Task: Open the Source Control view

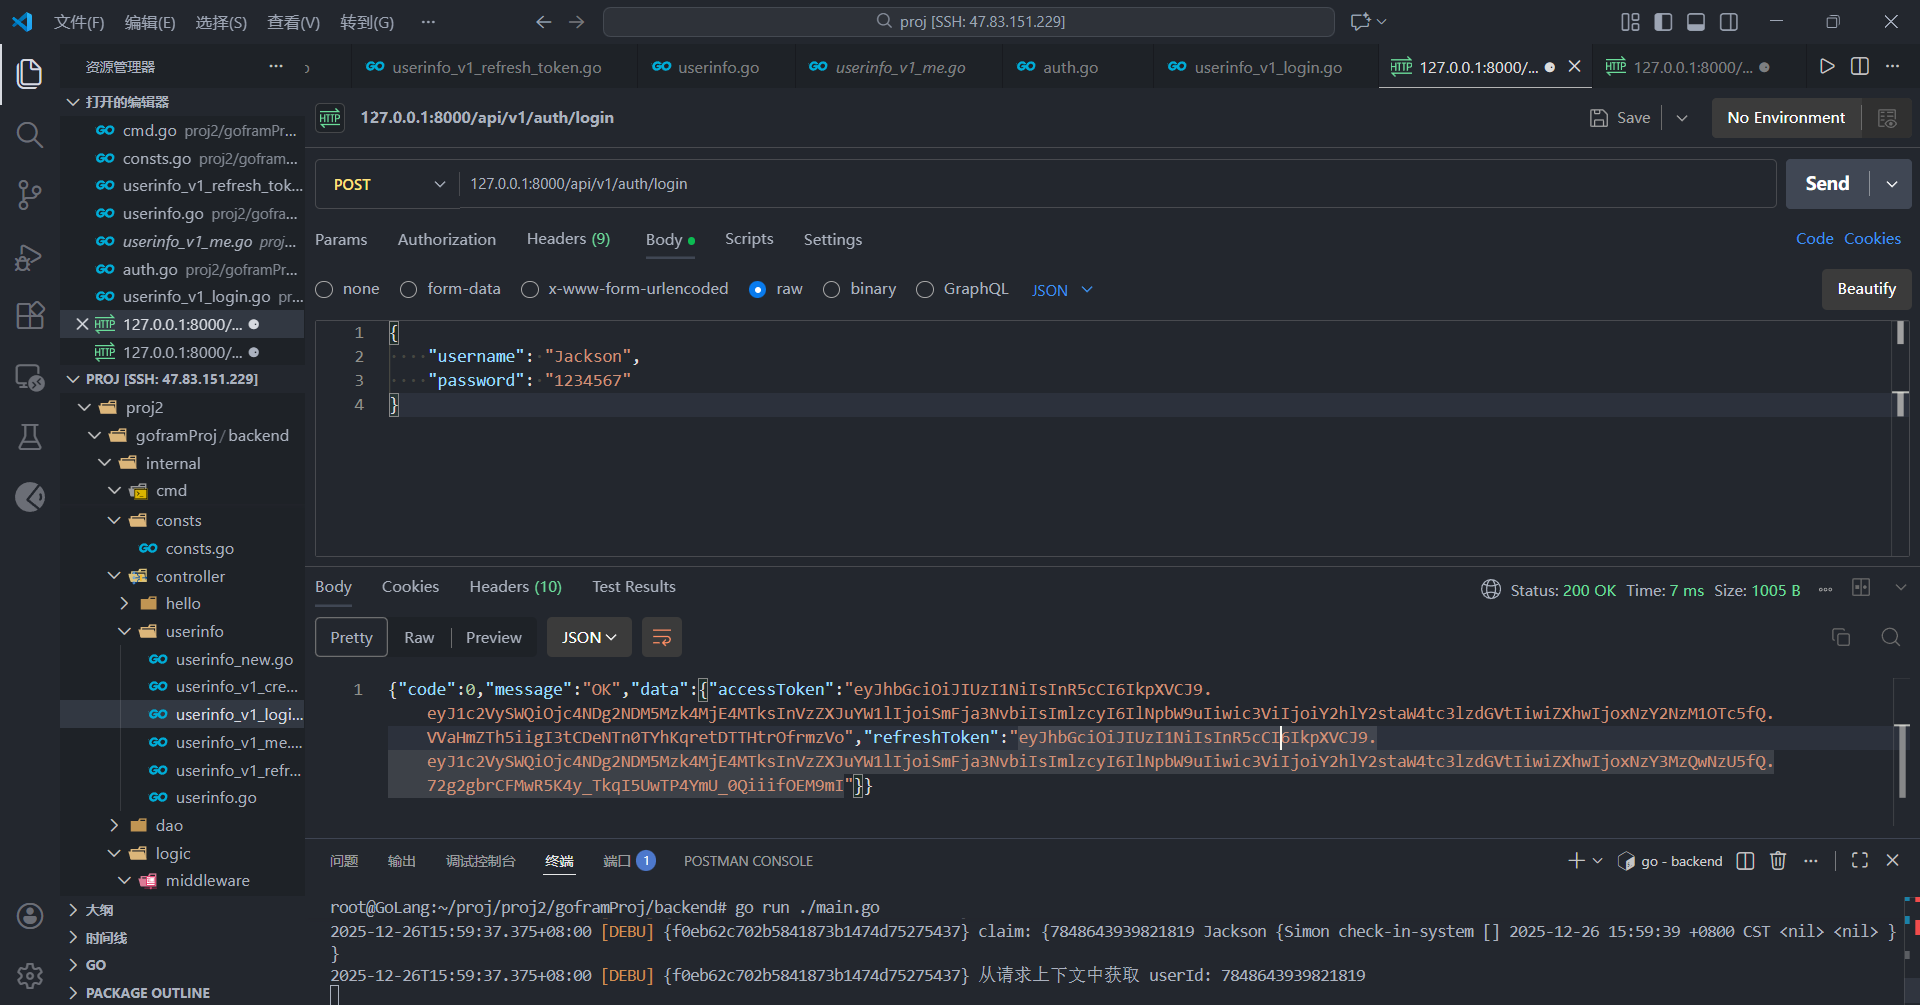Action: pyautogui.click(x=30, y=195)
